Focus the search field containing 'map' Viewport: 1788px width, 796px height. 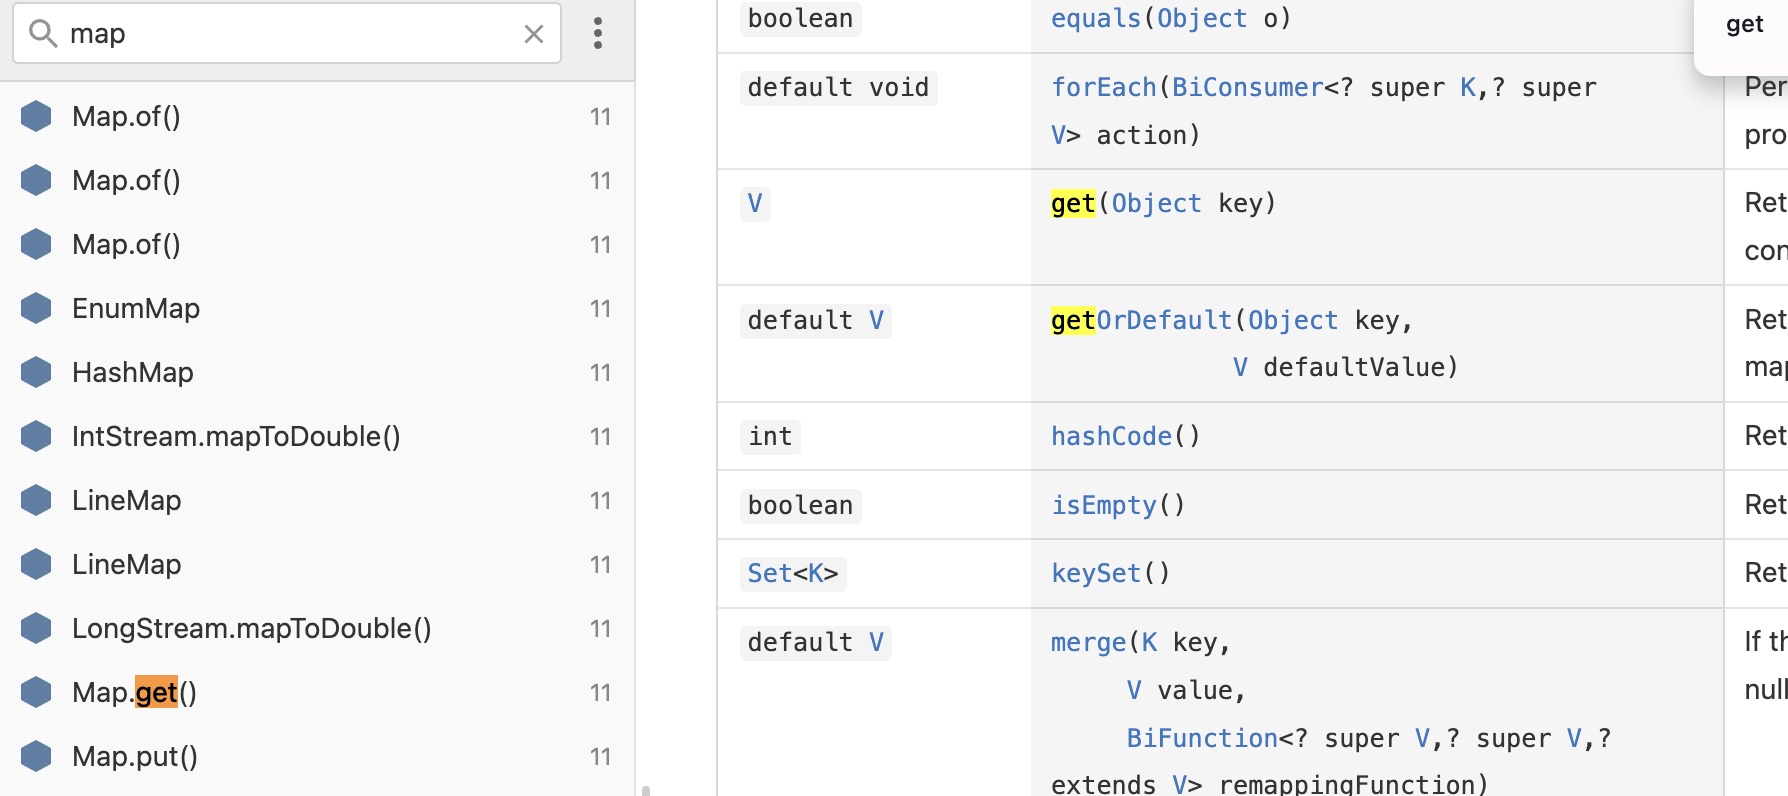(x=287, y=33)
